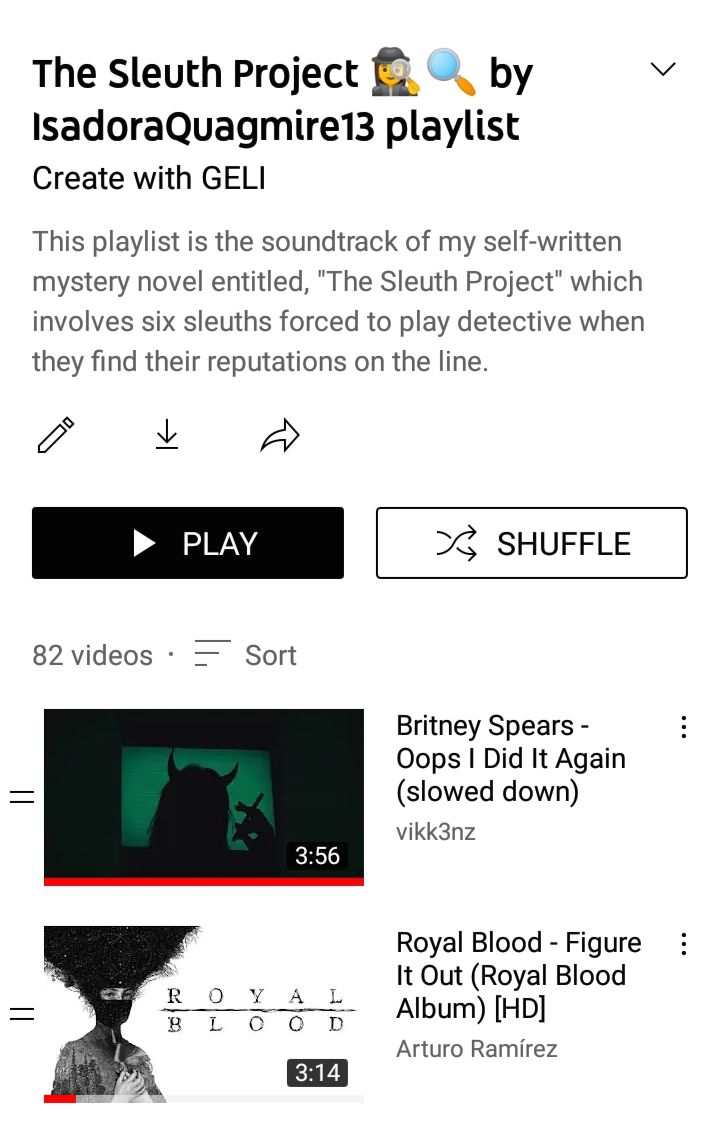Tap the Arturo Ramírez channel name
Image resolution: width=719 pixels, height=1129 pixels.
(476, 1049)
